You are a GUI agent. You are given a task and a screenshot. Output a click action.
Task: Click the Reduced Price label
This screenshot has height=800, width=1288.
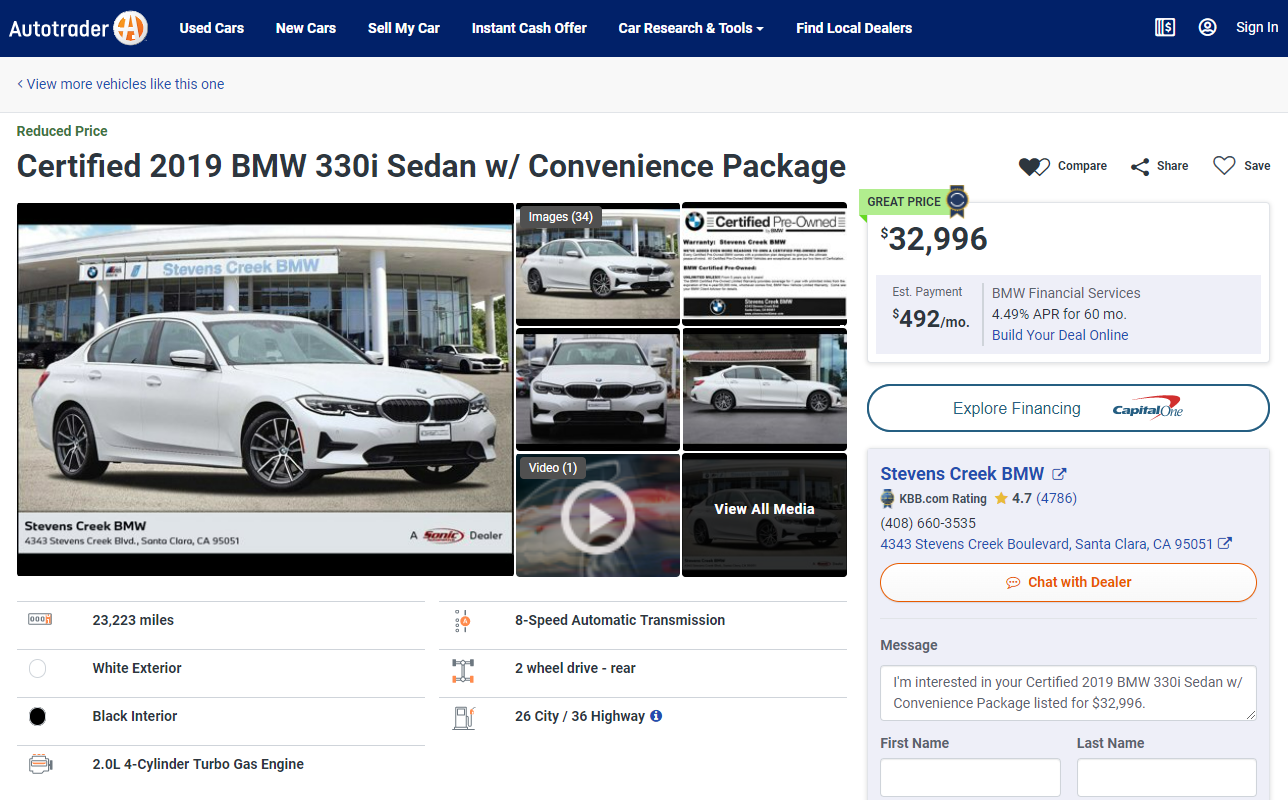click(x=62, y=131)
